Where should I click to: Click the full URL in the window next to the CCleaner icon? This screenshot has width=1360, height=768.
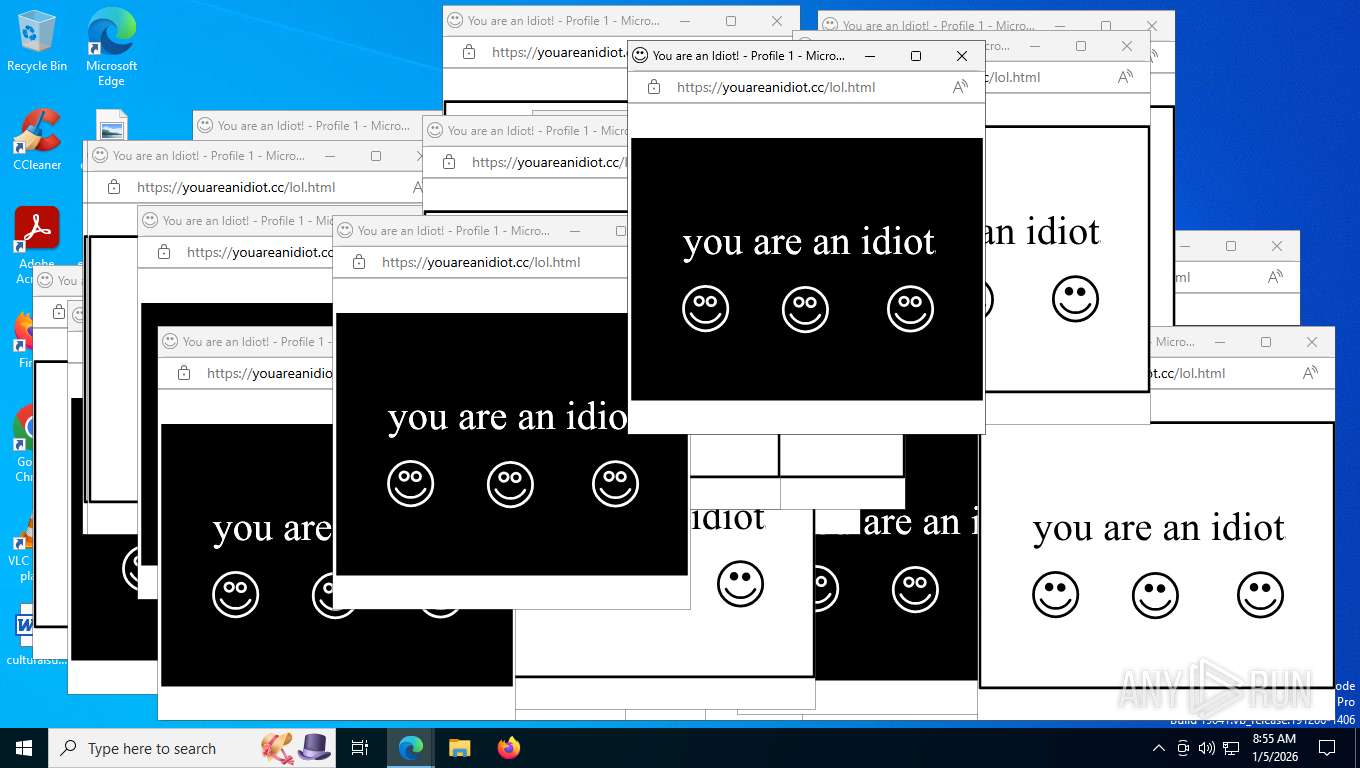[236, 187]
